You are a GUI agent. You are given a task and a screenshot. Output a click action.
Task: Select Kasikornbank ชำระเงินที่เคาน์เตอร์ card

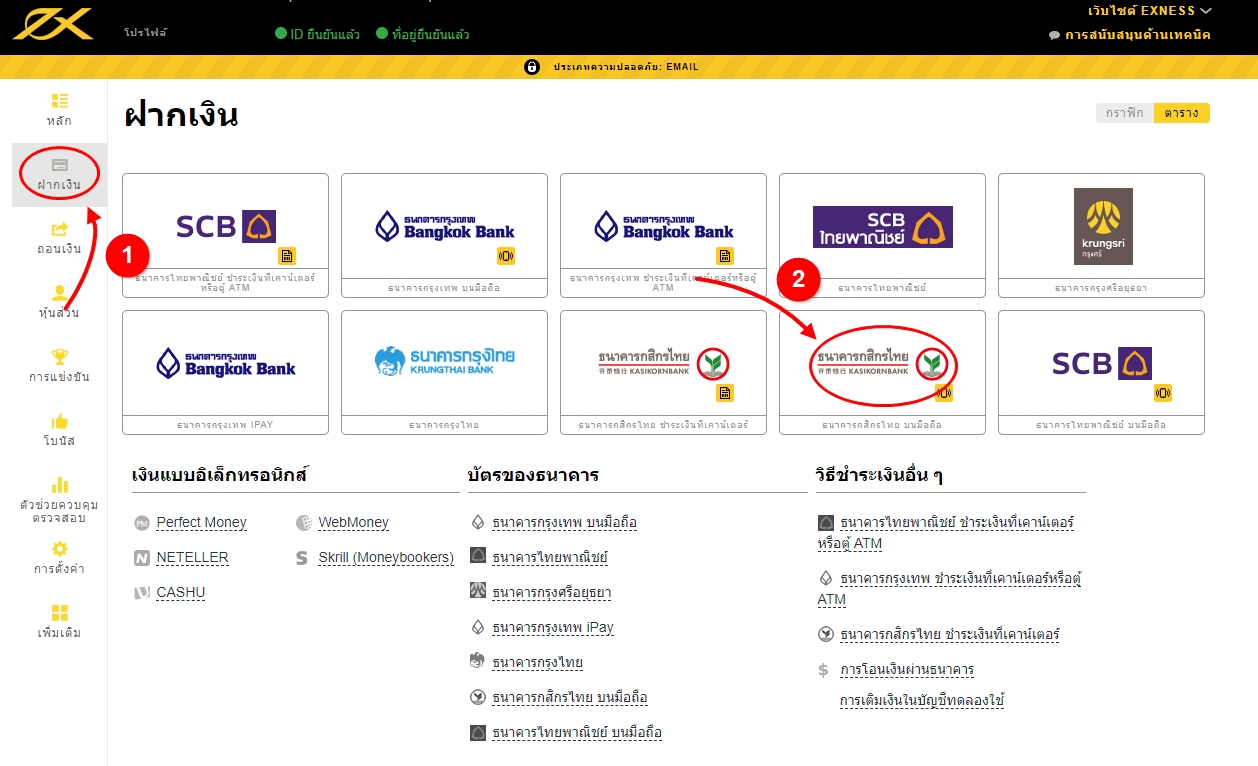point(663,372)
